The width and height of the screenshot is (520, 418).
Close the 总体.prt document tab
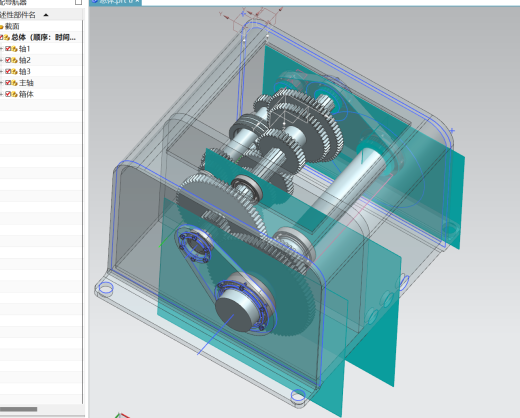coord(137,2)
